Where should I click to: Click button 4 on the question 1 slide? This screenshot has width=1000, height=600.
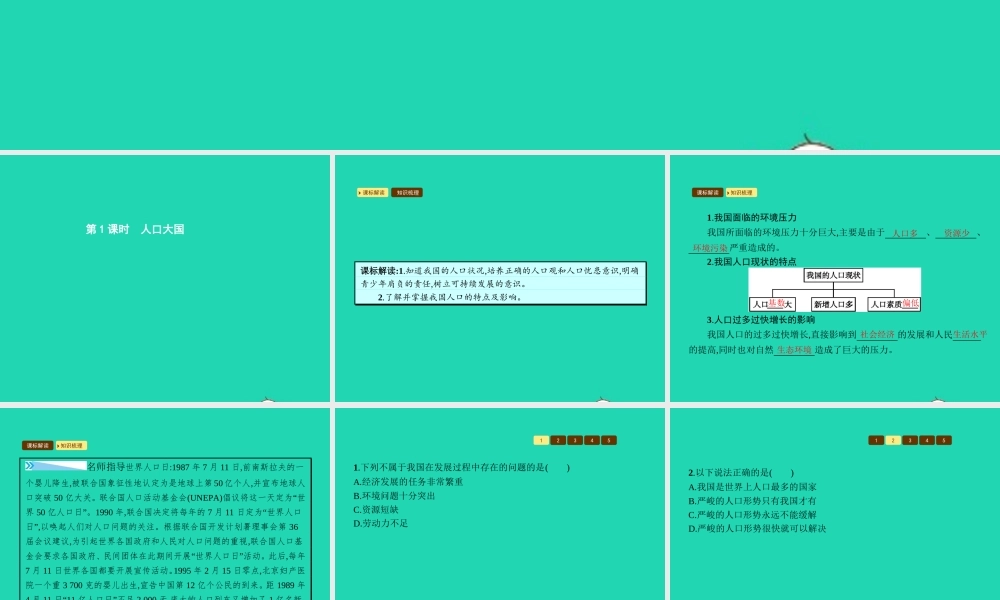(x=592, y=441)
